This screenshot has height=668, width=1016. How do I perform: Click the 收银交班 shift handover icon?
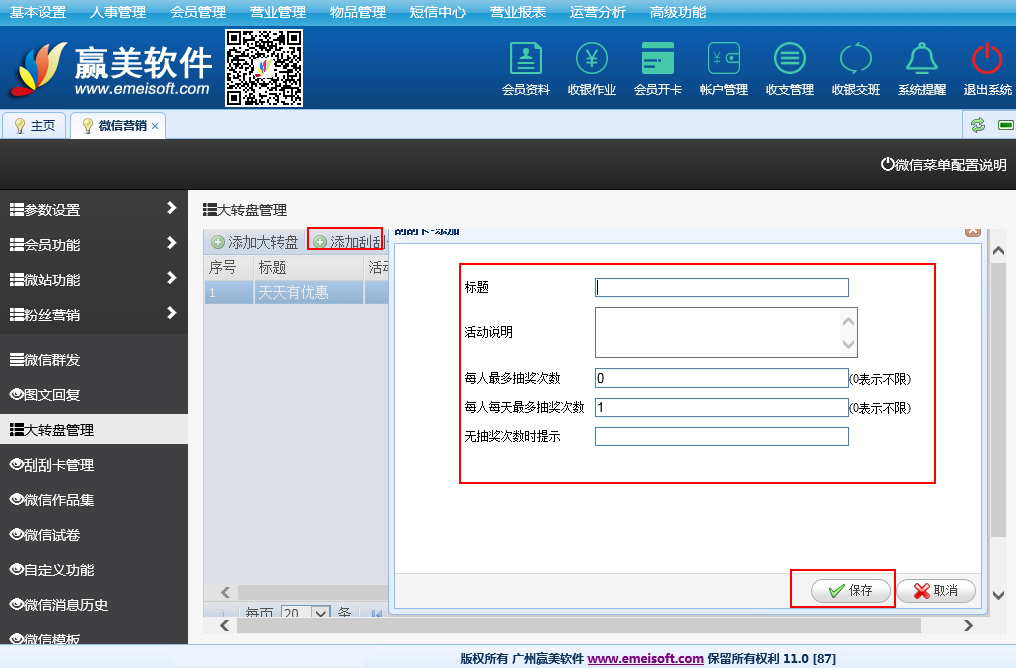[x=855, y=60]
